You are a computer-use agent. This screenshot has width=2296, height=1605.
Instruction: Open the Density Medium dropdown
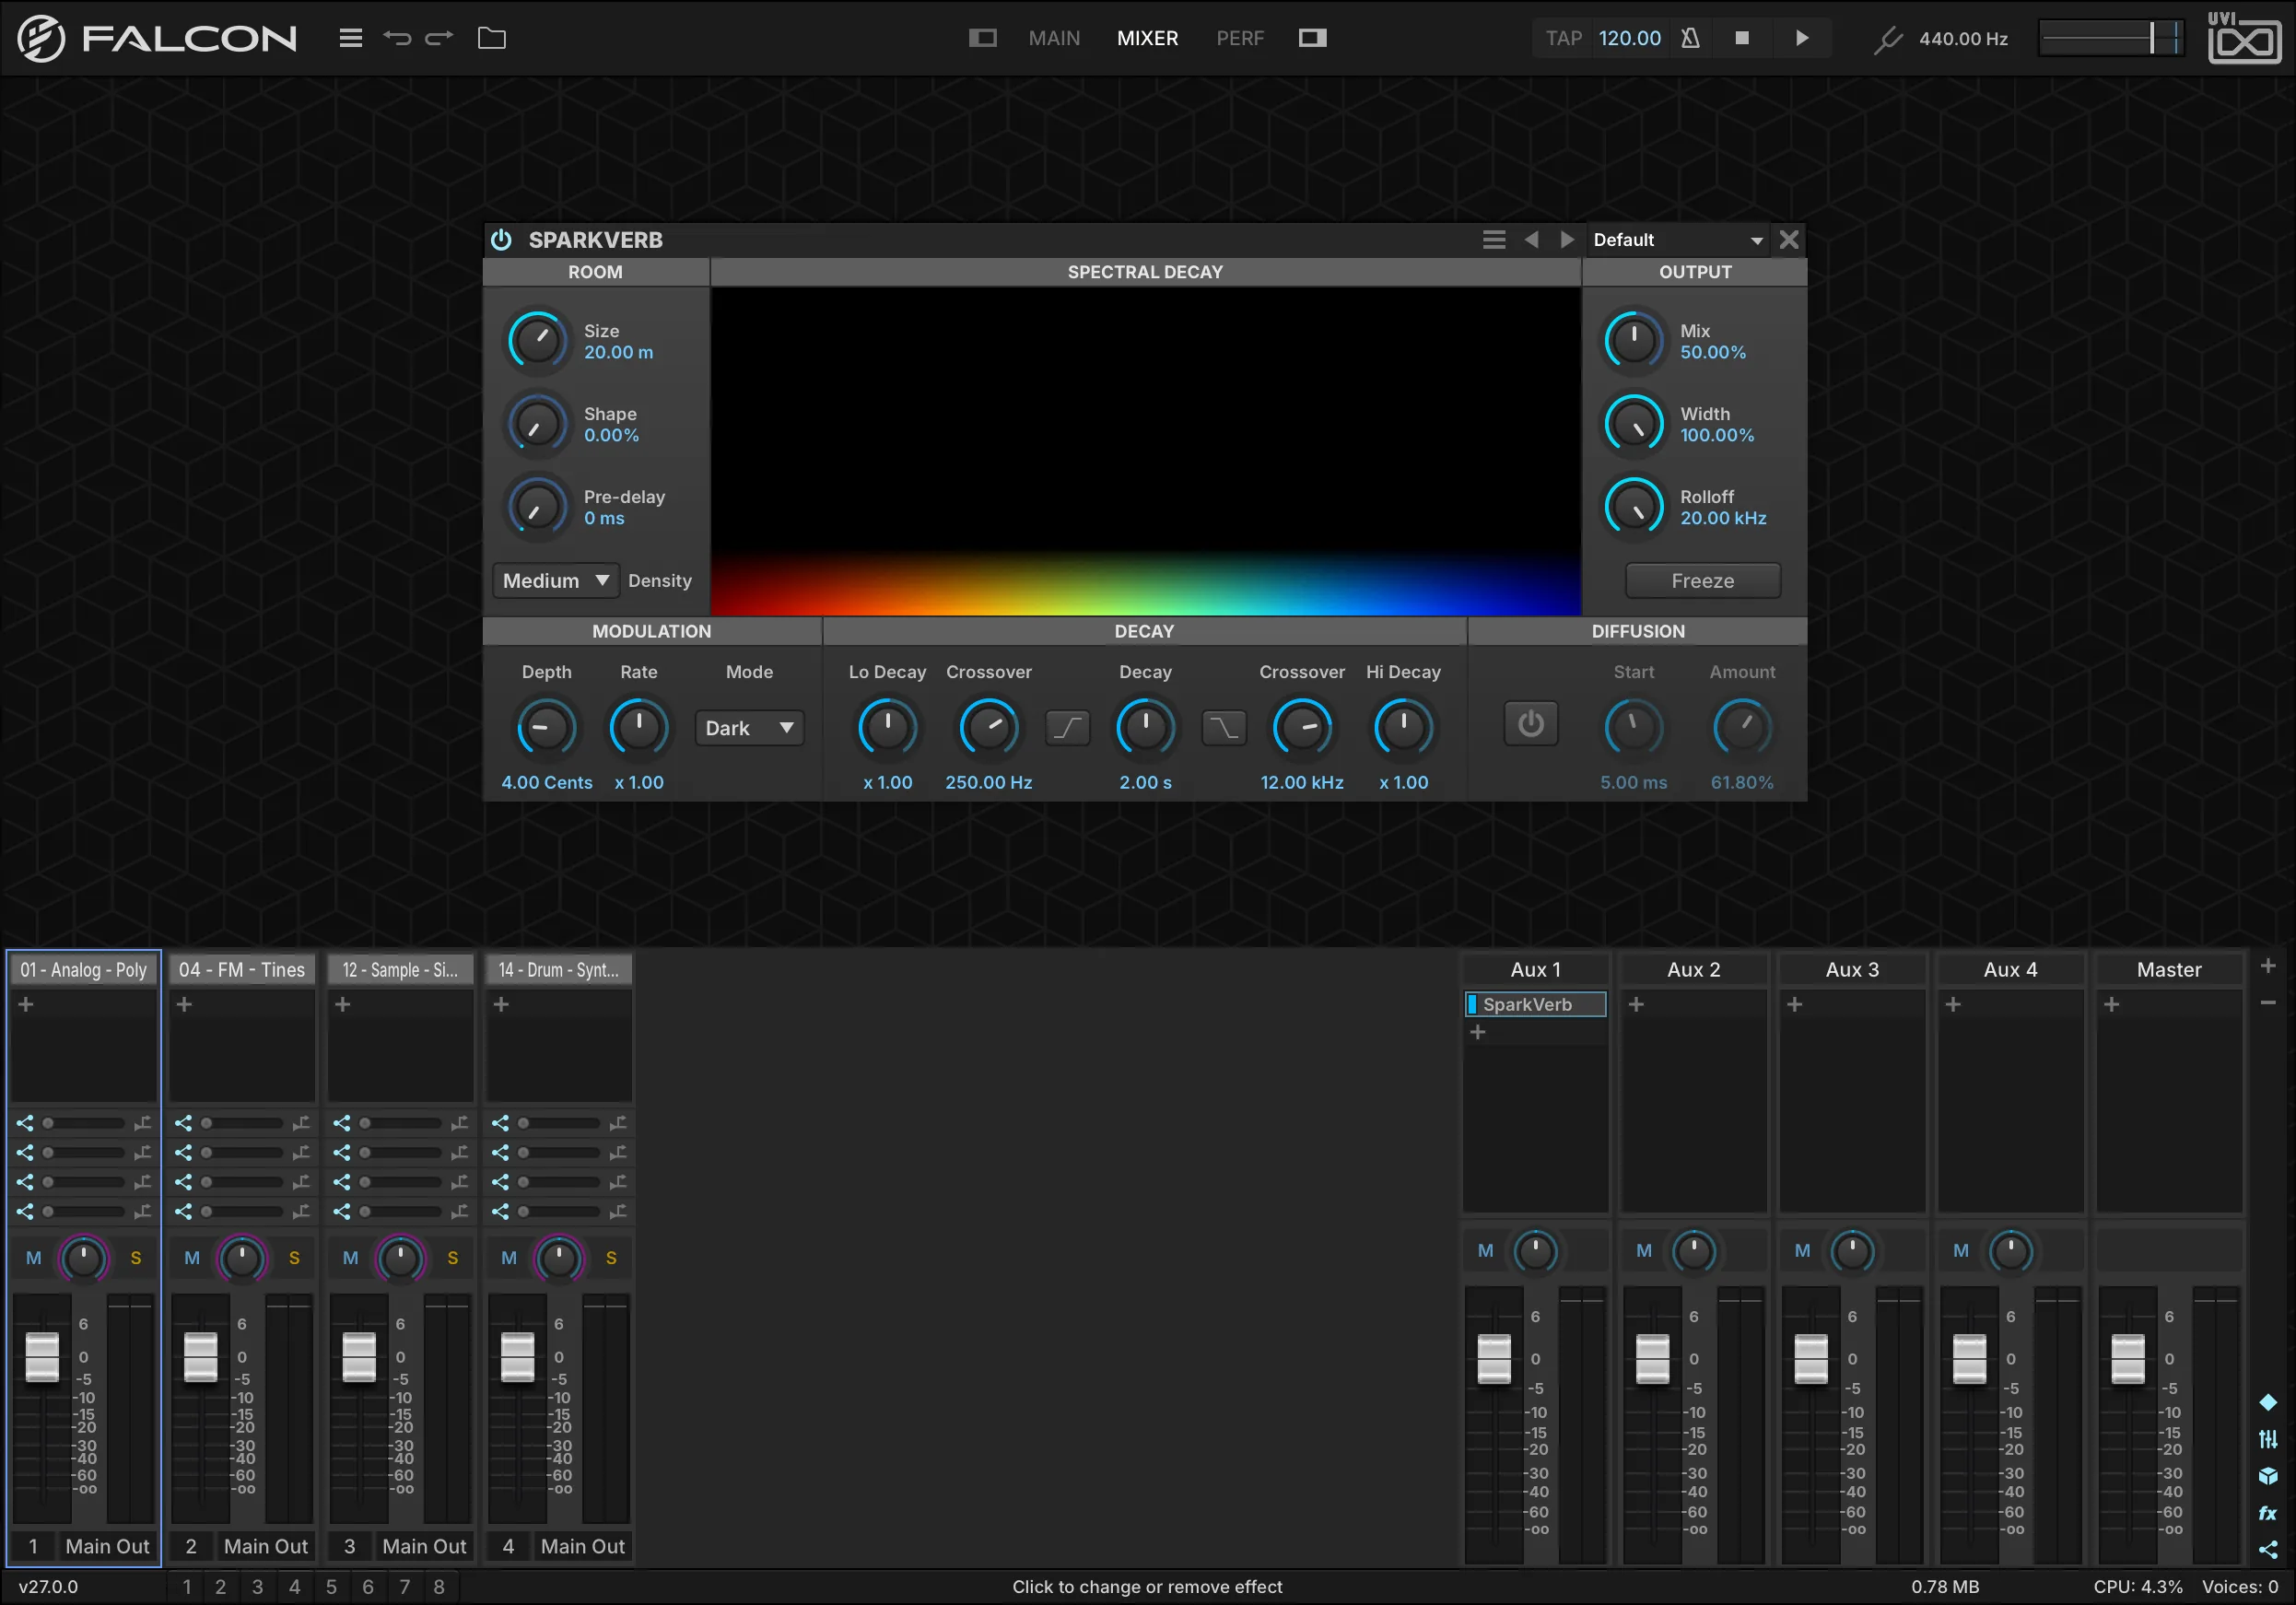tap(556, 581)
